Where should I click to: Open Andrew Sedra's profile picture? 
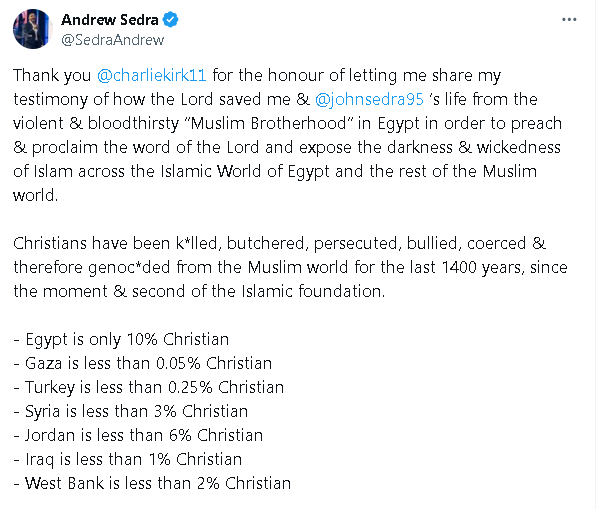(x=32, y=29)
